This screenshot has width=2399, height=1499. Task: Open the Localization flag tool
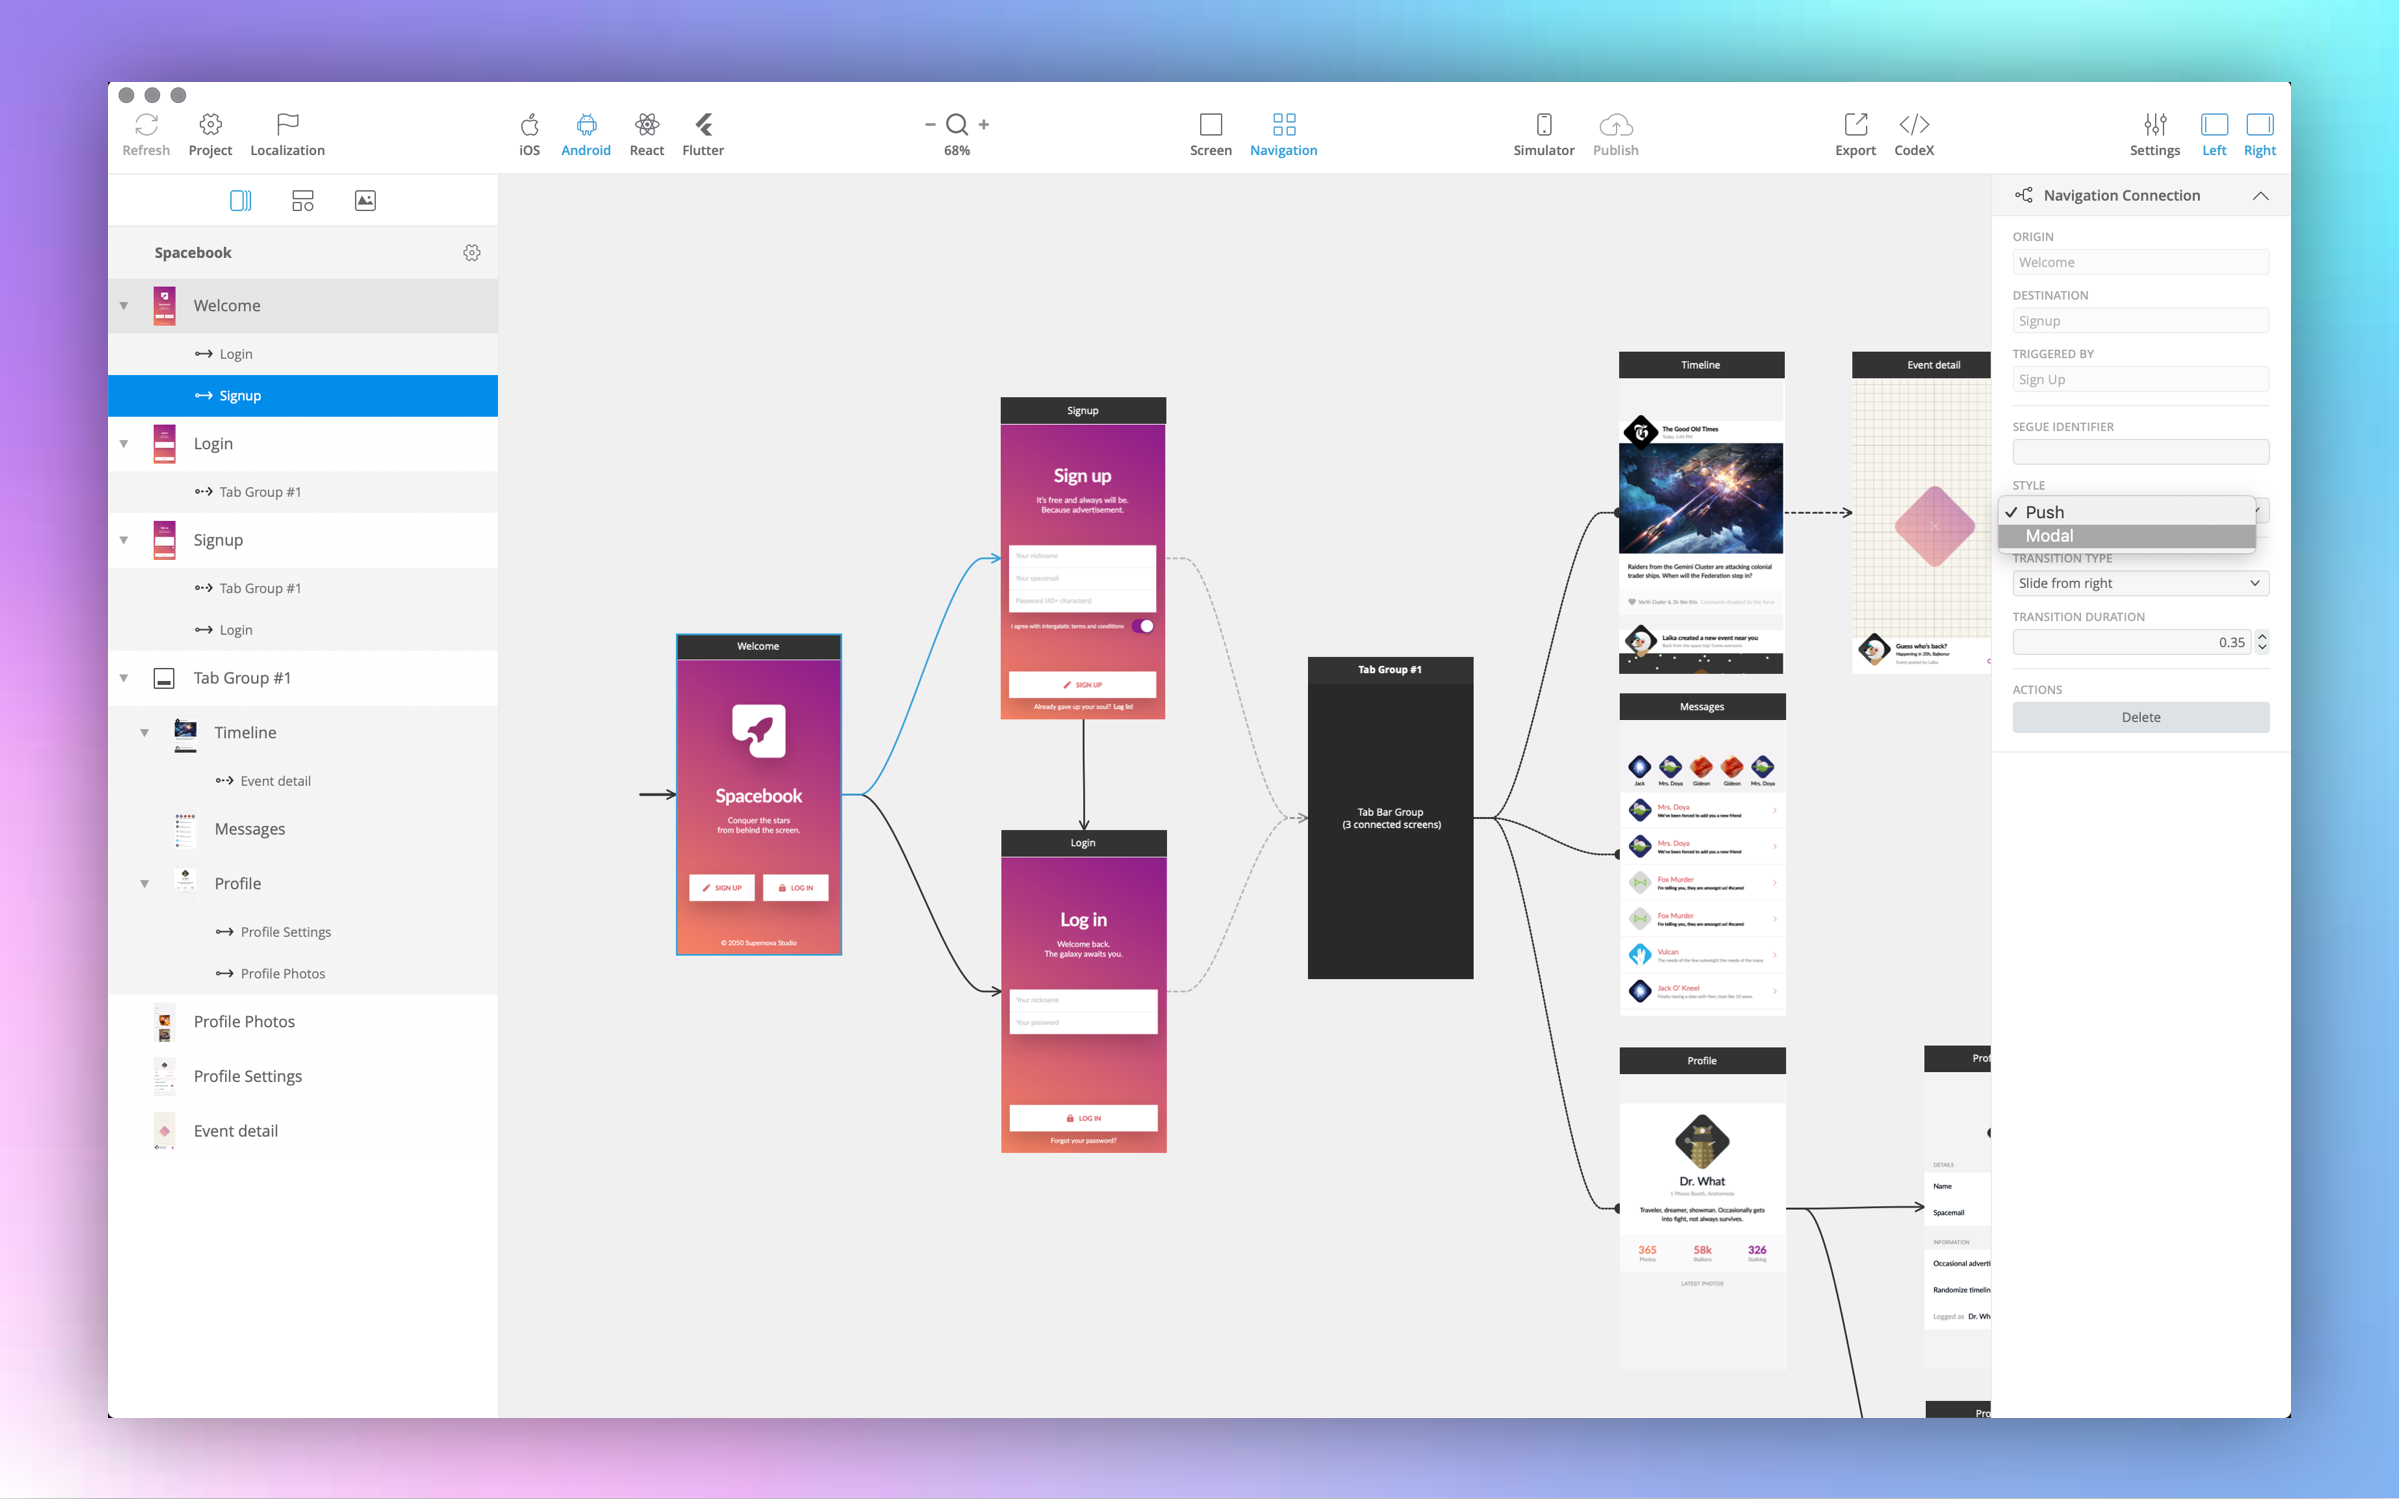click(x=287, y=125)
